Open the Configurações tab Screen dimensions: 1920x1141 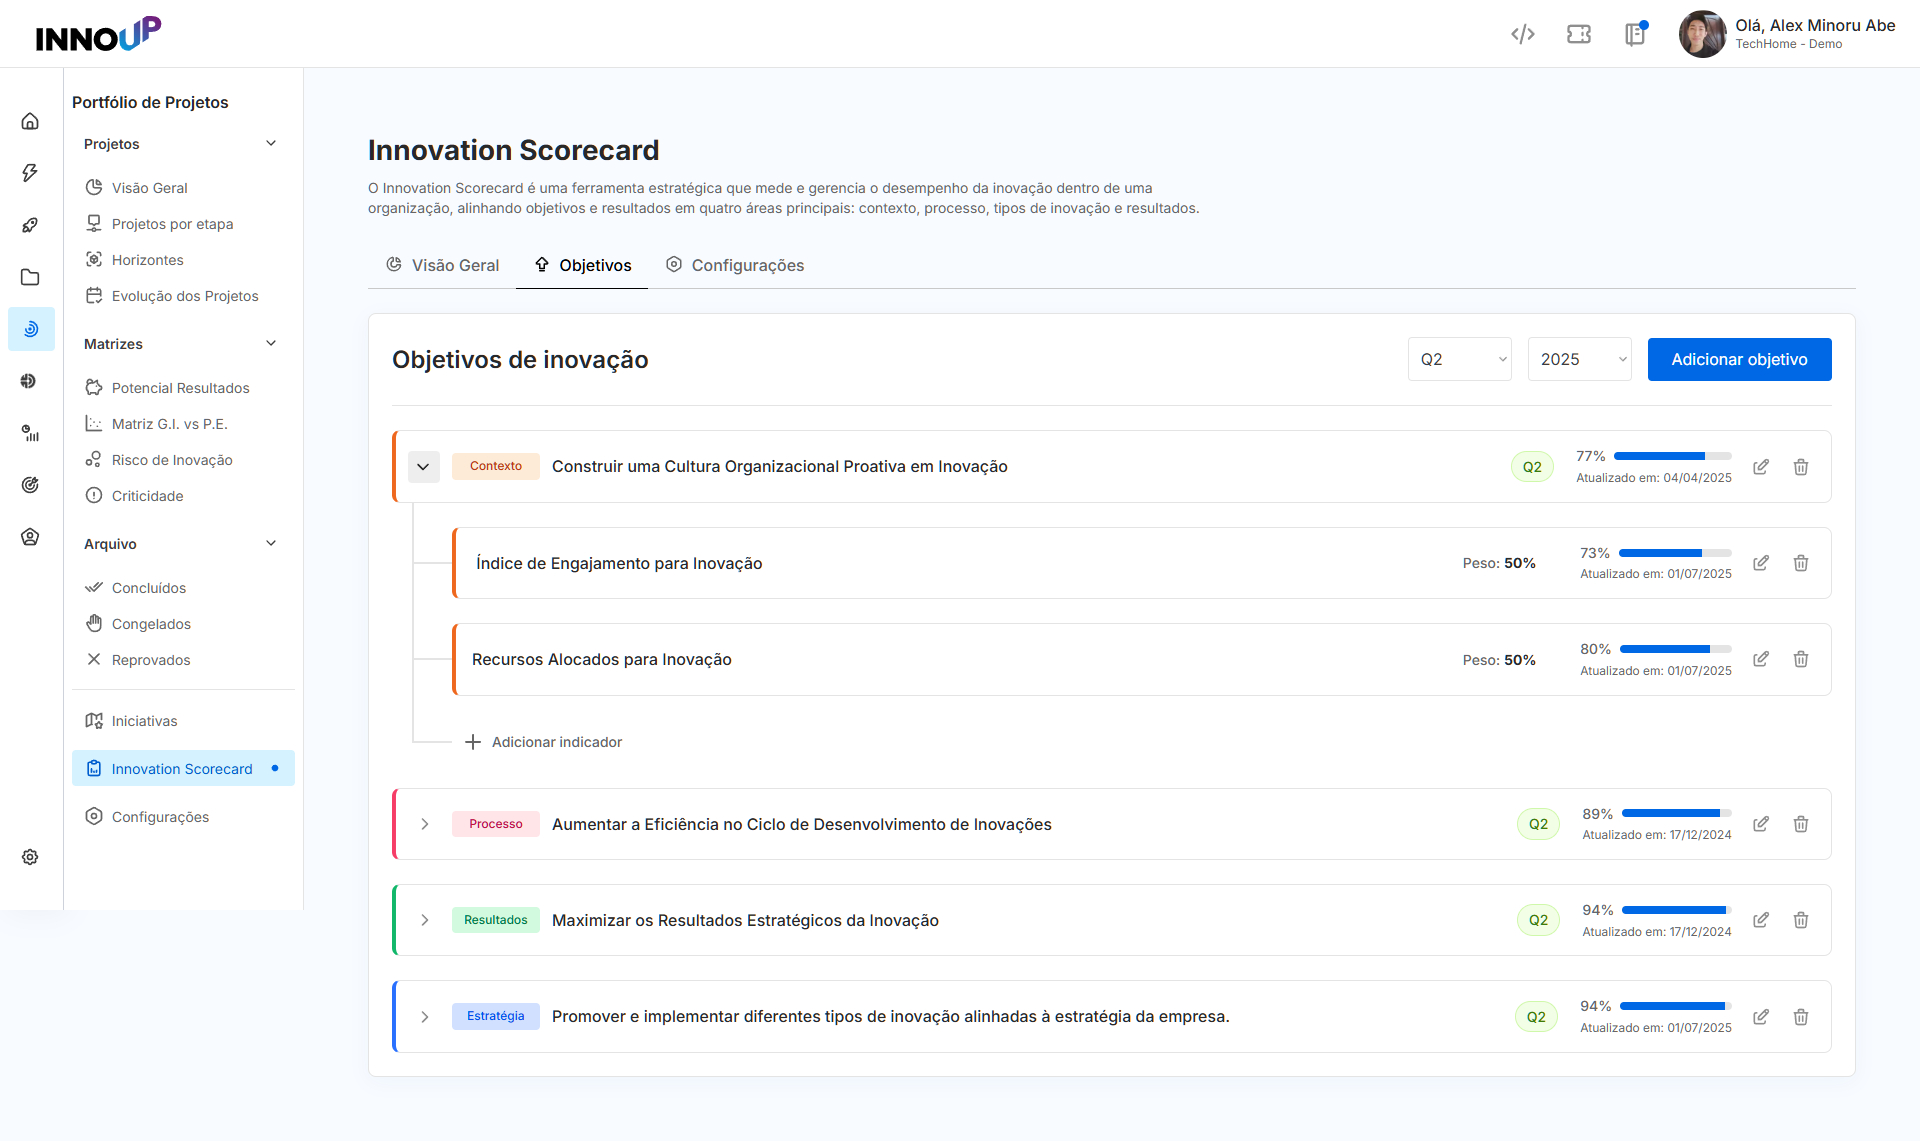pyautogui.click(x=735, y=265)
